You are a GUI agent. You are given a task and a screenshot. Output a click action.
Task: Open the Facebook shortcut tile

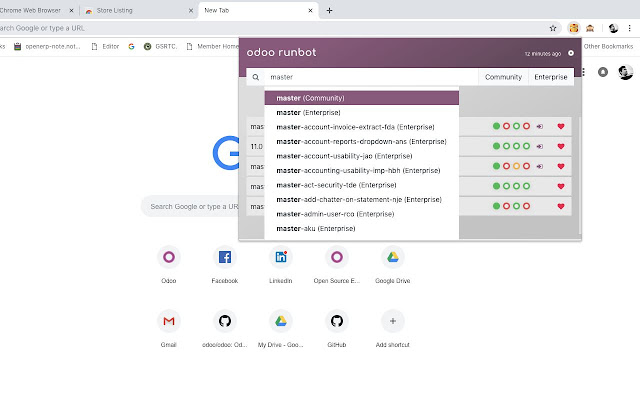[224, 257]
